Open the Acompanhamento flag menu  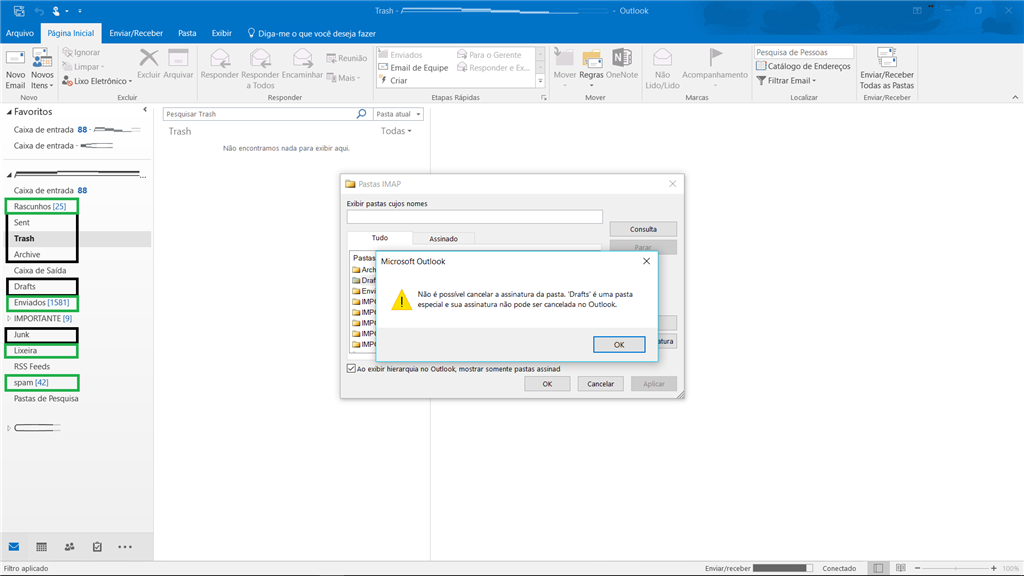[x=715, y=69]
